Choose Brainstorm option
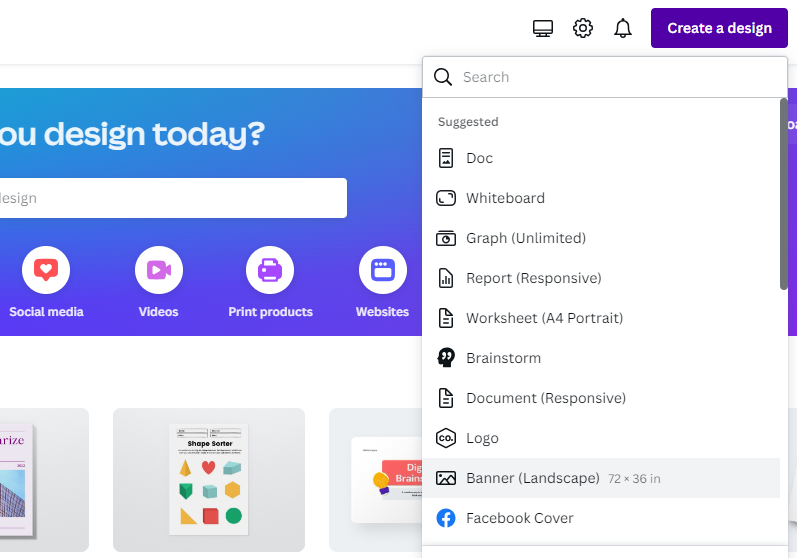This screenshot has height=558, width=797. point(601,358)
